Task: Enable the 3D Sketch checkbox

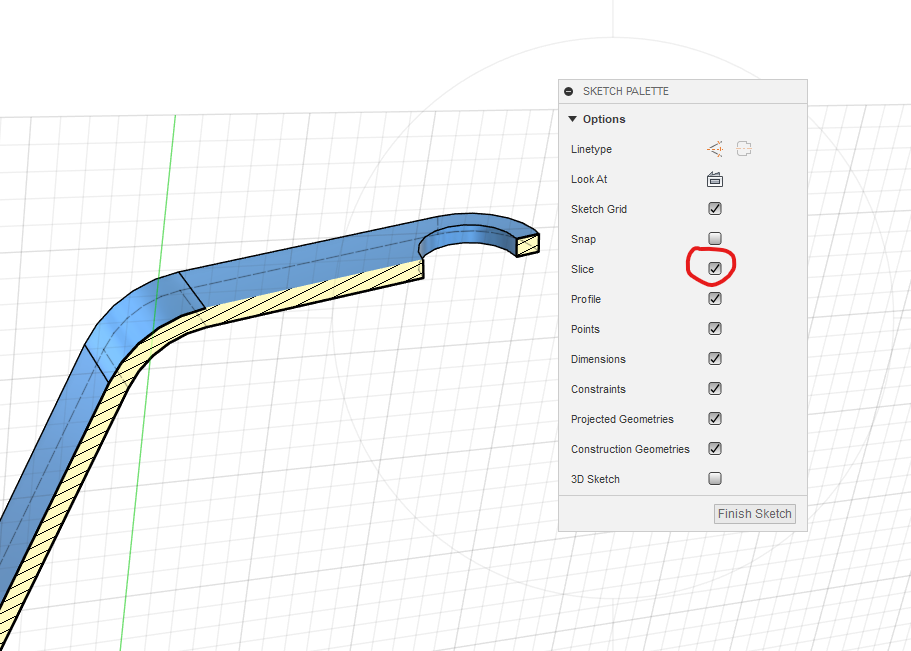Action: [x=715, y=479]
